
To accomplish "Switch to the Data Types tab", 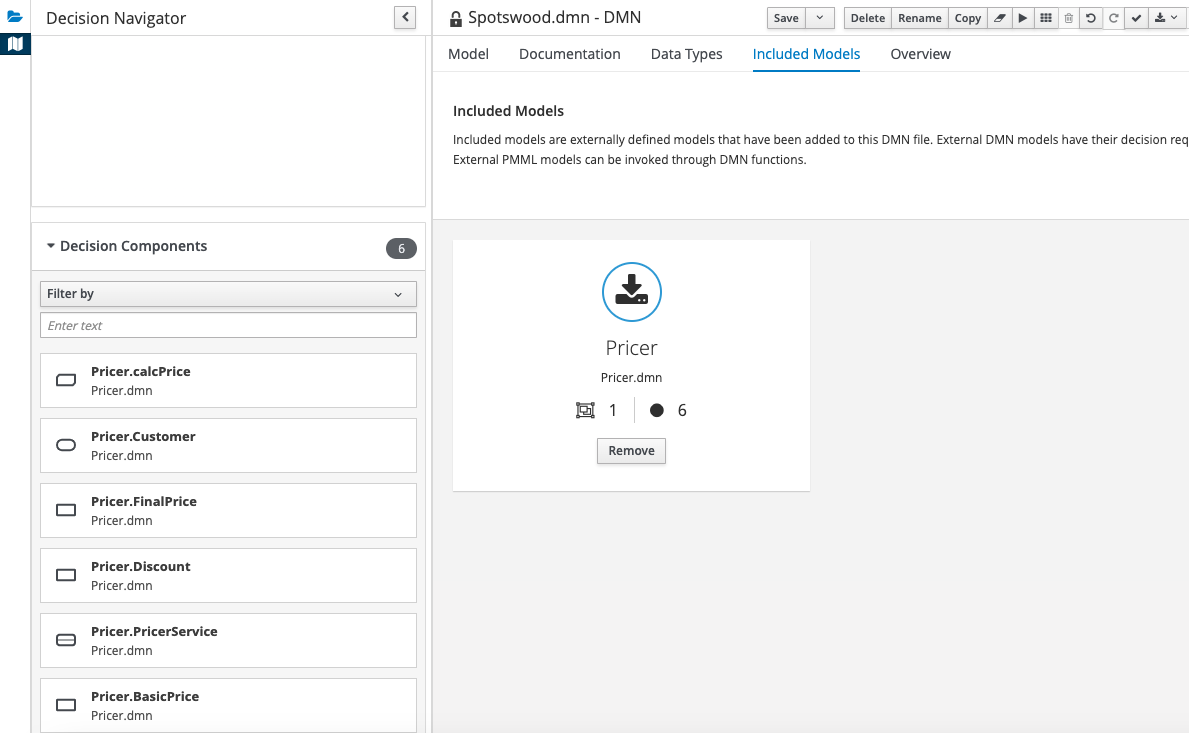I will pos(686,54).
